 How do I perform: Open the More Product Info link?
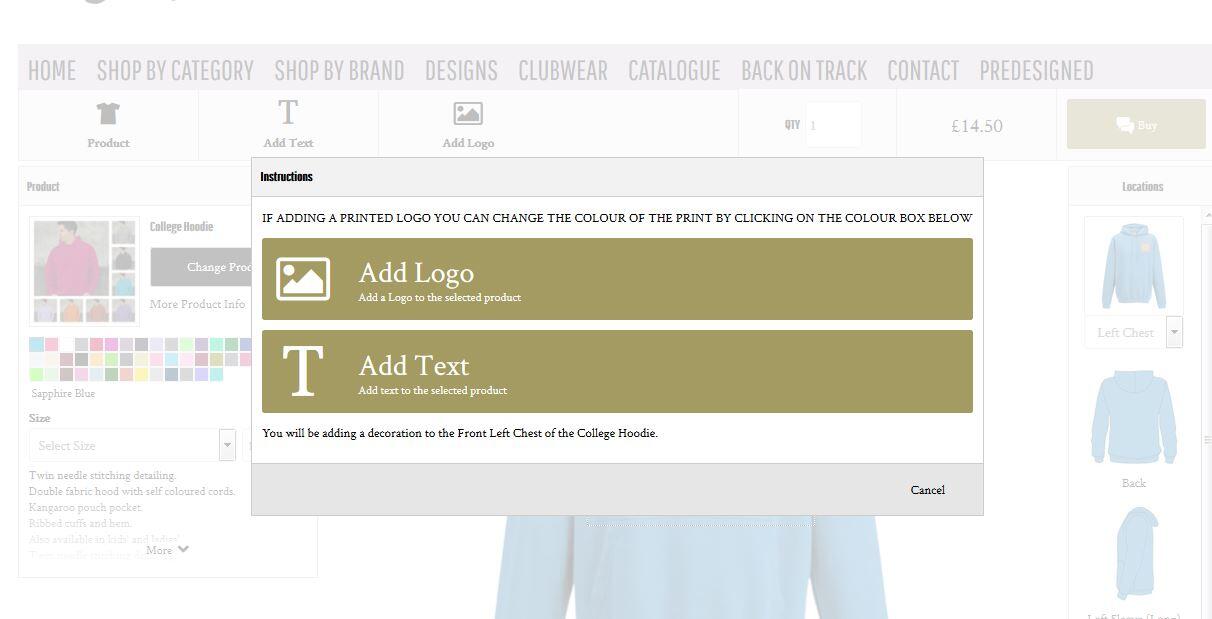(197, 304)
